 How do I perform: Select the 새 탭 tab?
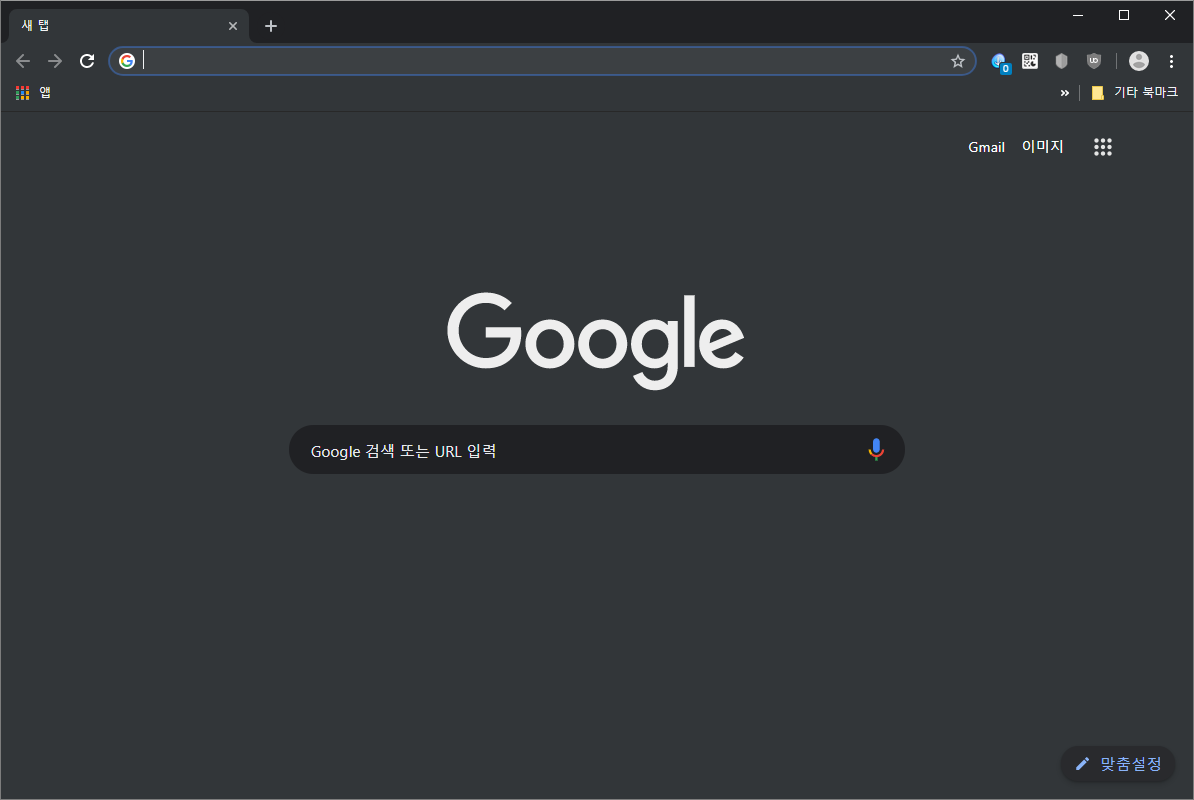coord(128,26)
